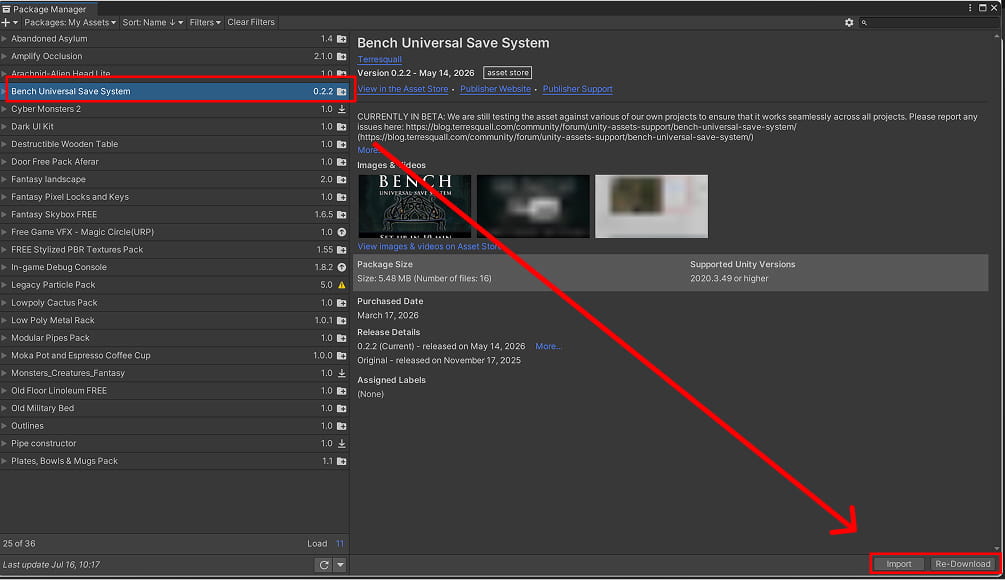Click the refresh package list icon

click(324, 565)
